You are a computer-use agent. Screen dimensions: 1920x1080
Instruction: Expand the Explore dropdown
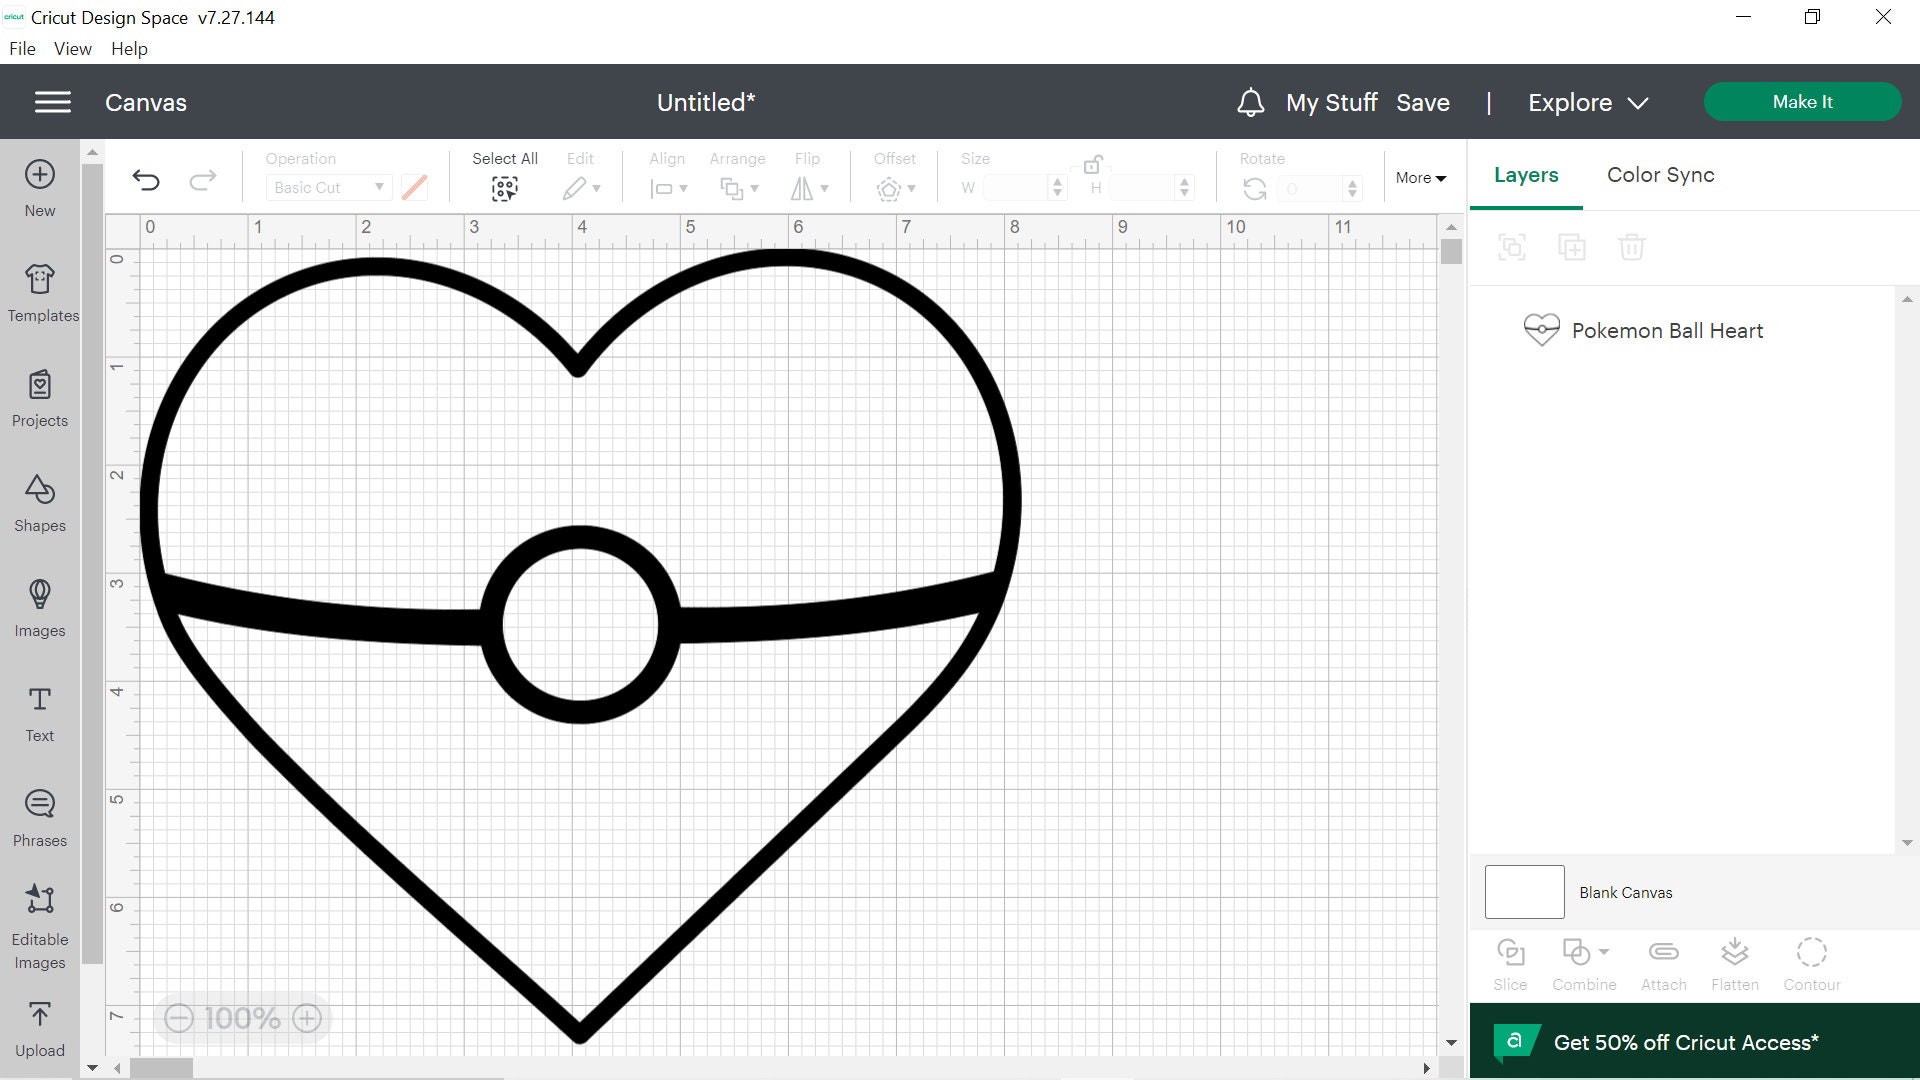pos(1586,102)
